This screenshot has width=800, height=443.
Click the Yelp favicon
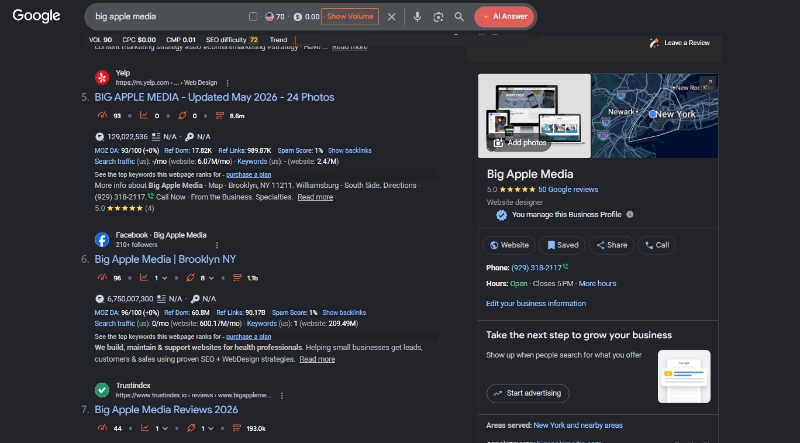(102, 77)
